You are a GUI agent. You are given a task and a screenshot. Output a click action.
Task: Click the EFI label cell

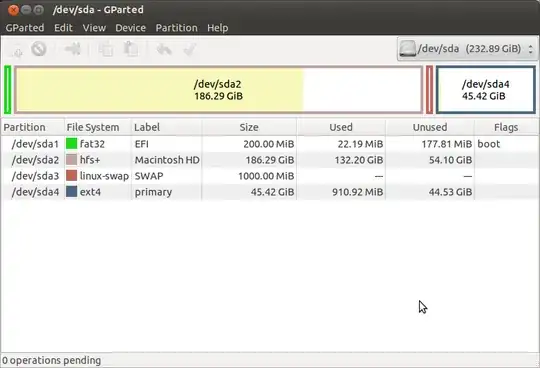coord(142,144)
